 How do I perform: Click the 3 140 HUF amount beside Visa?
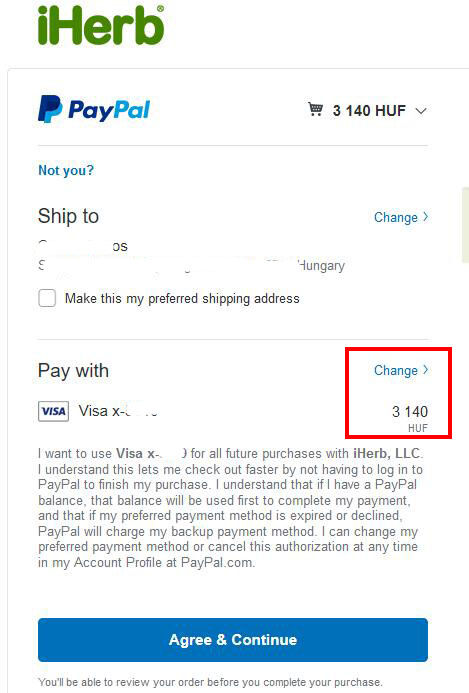410,418
